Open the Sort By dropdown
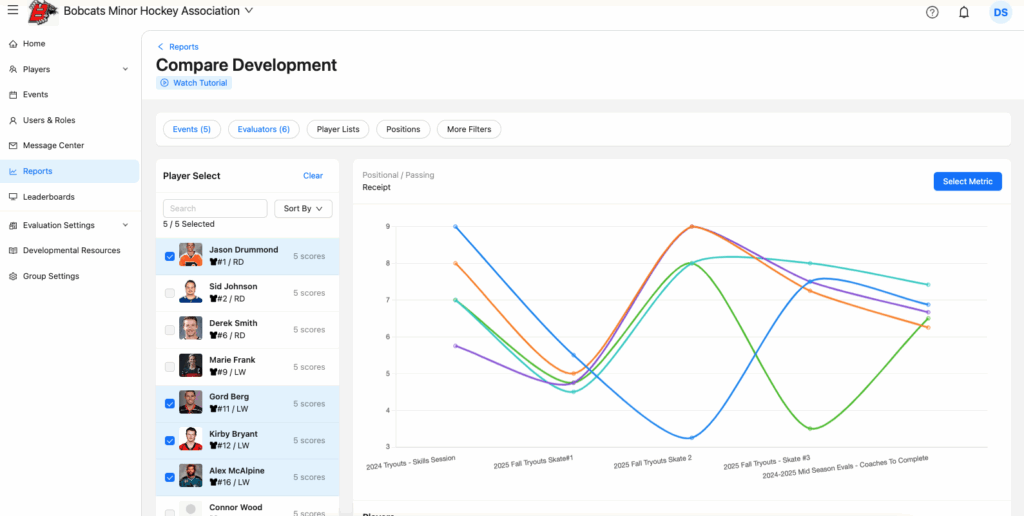Image resolution: width=1024 pixels, height=516 pixels. [x=303, y=209]
